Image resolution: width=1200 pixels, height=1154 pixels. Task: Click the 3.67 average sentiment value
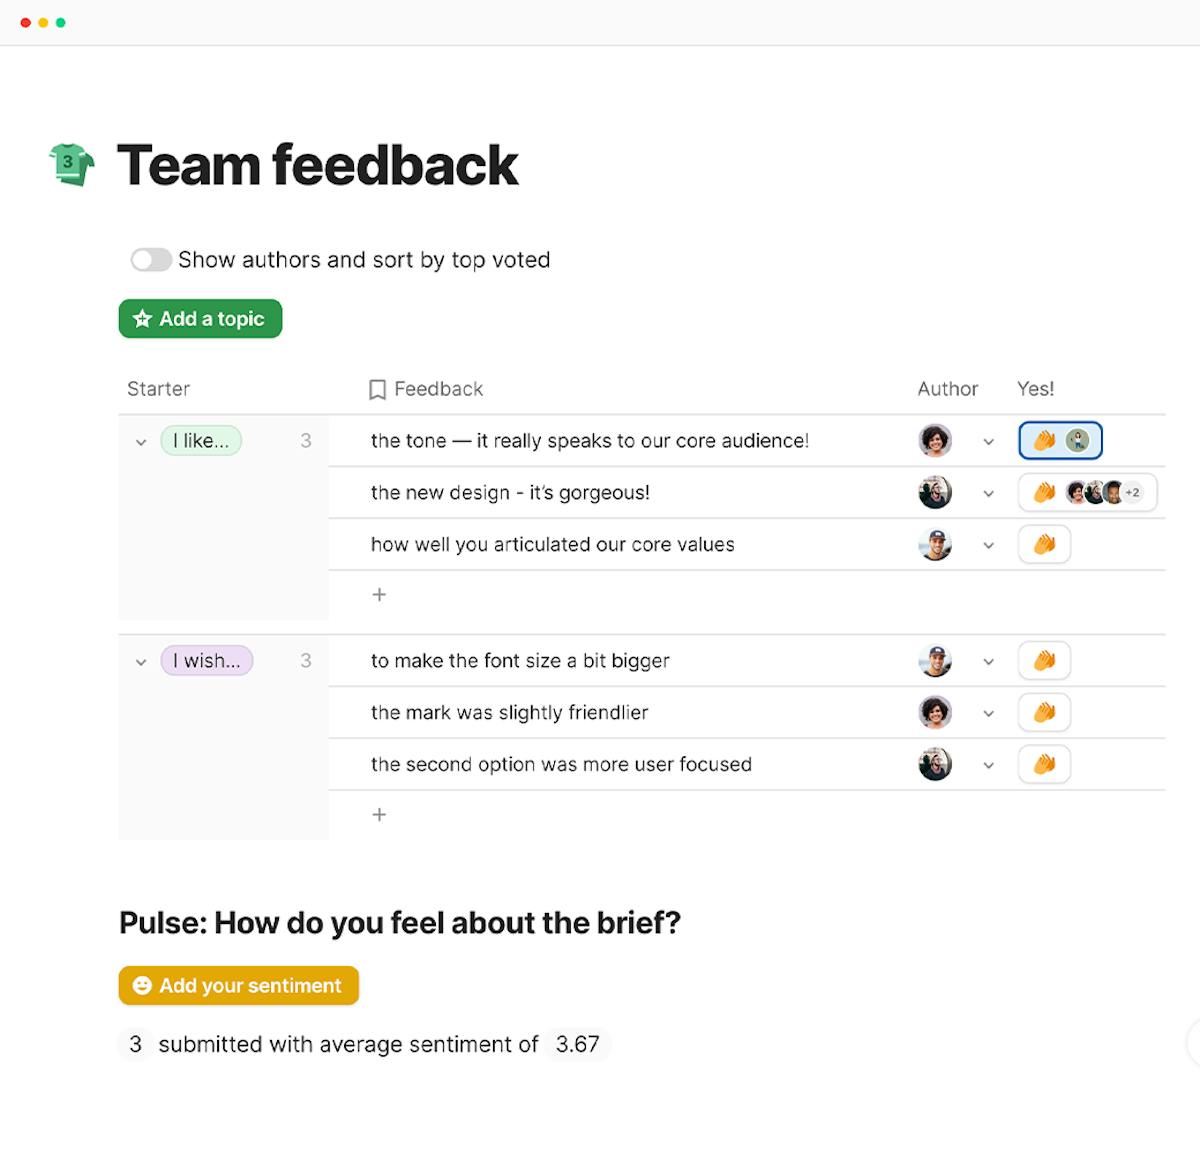pyautogui.click(x=578, y=1044)
